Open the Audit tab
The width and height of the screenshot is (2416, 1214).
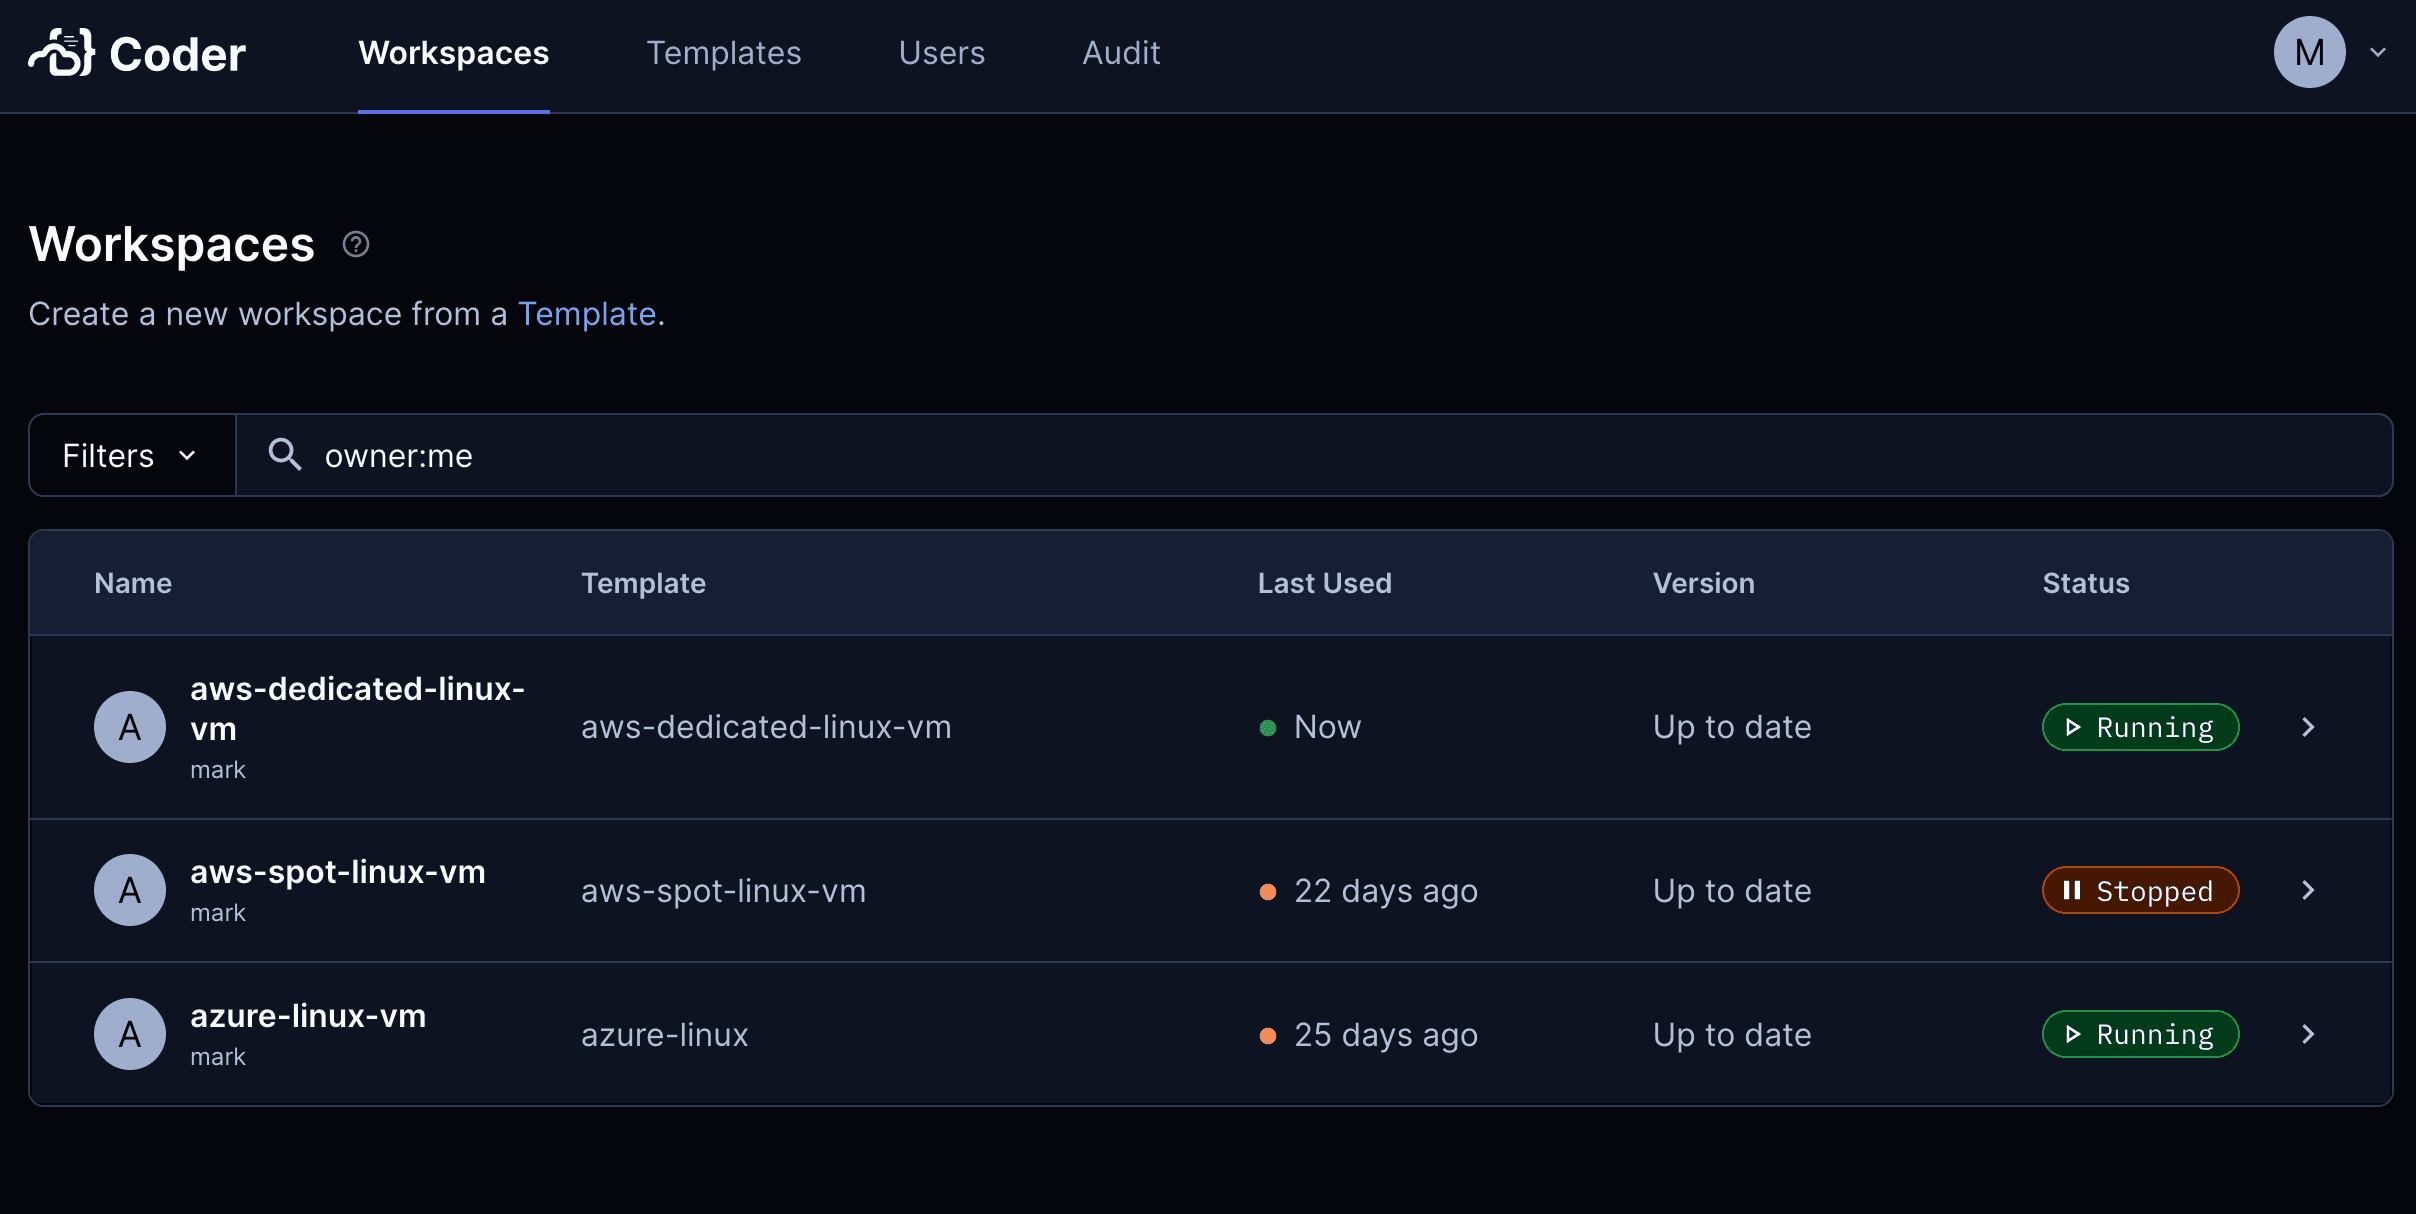1121,52
